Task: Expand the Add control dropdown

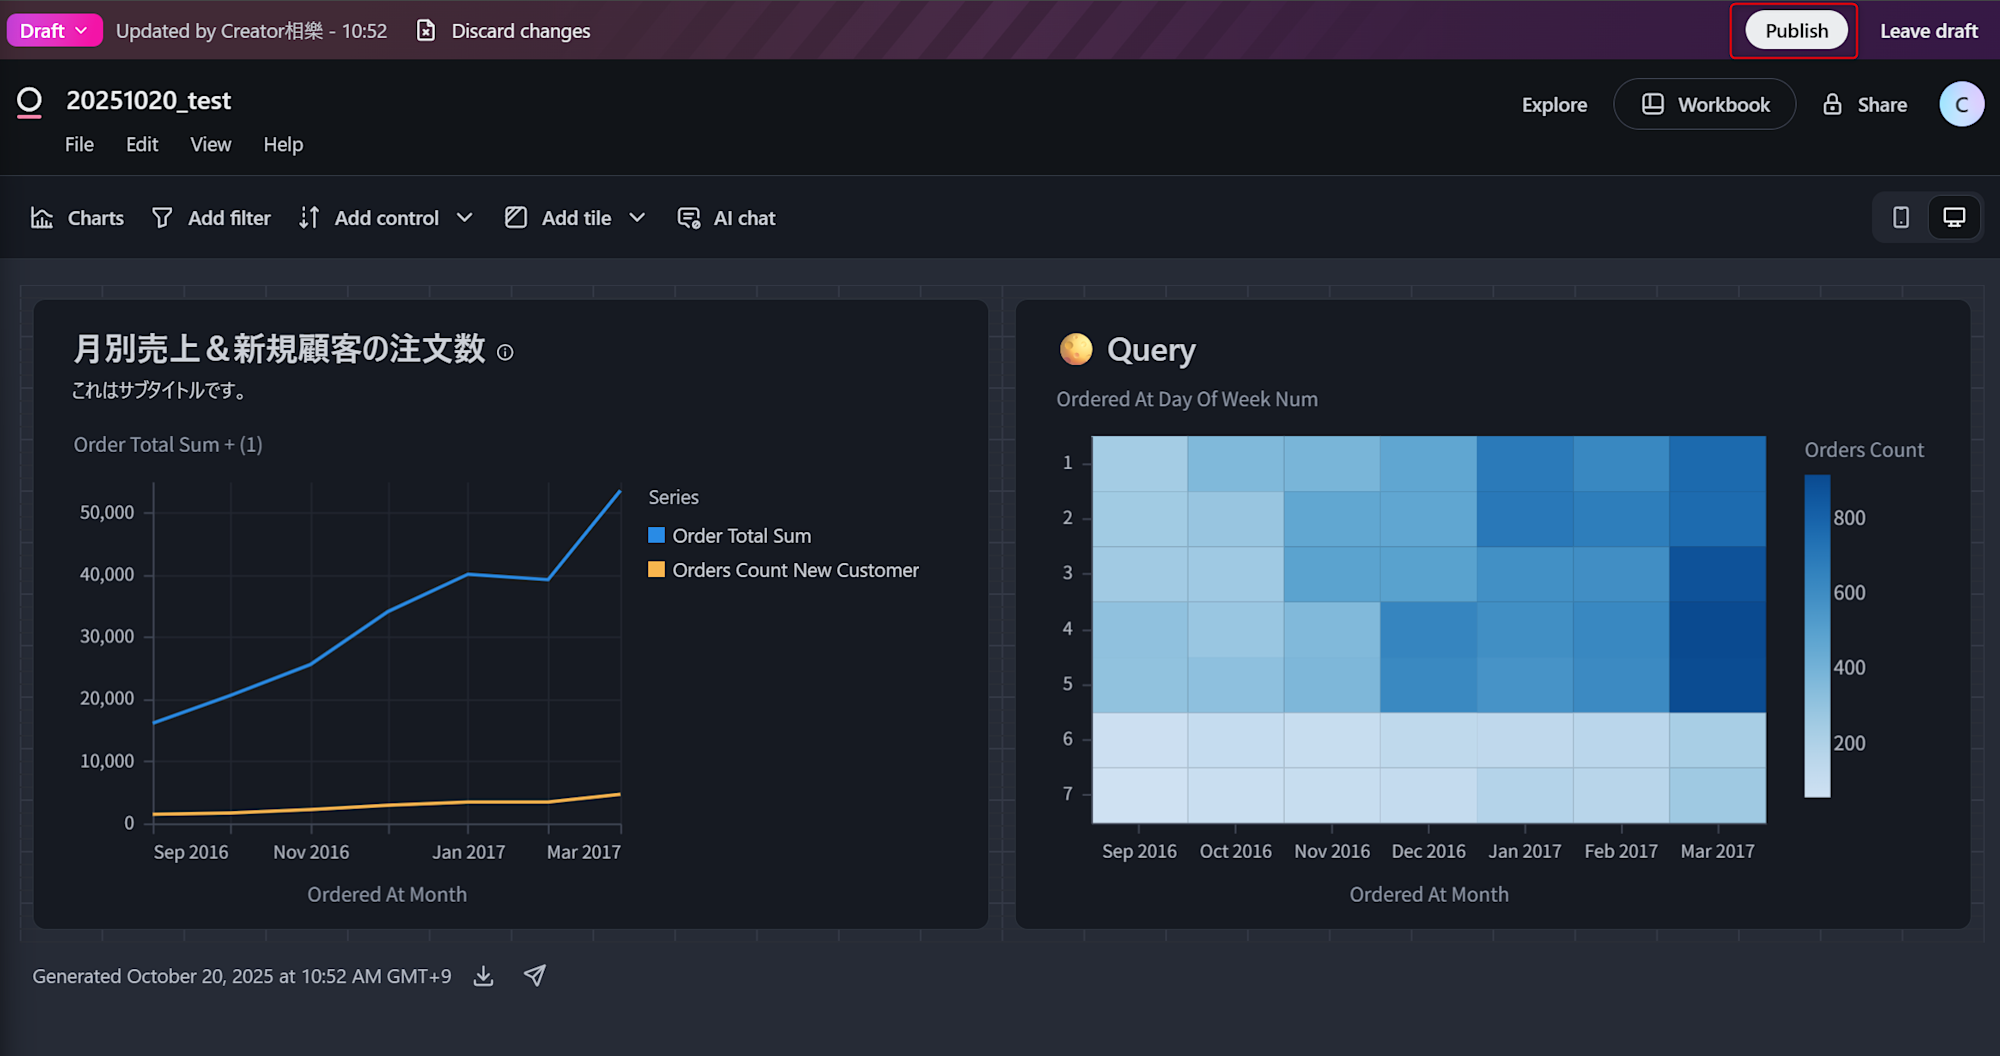Action: click(464, 218)
